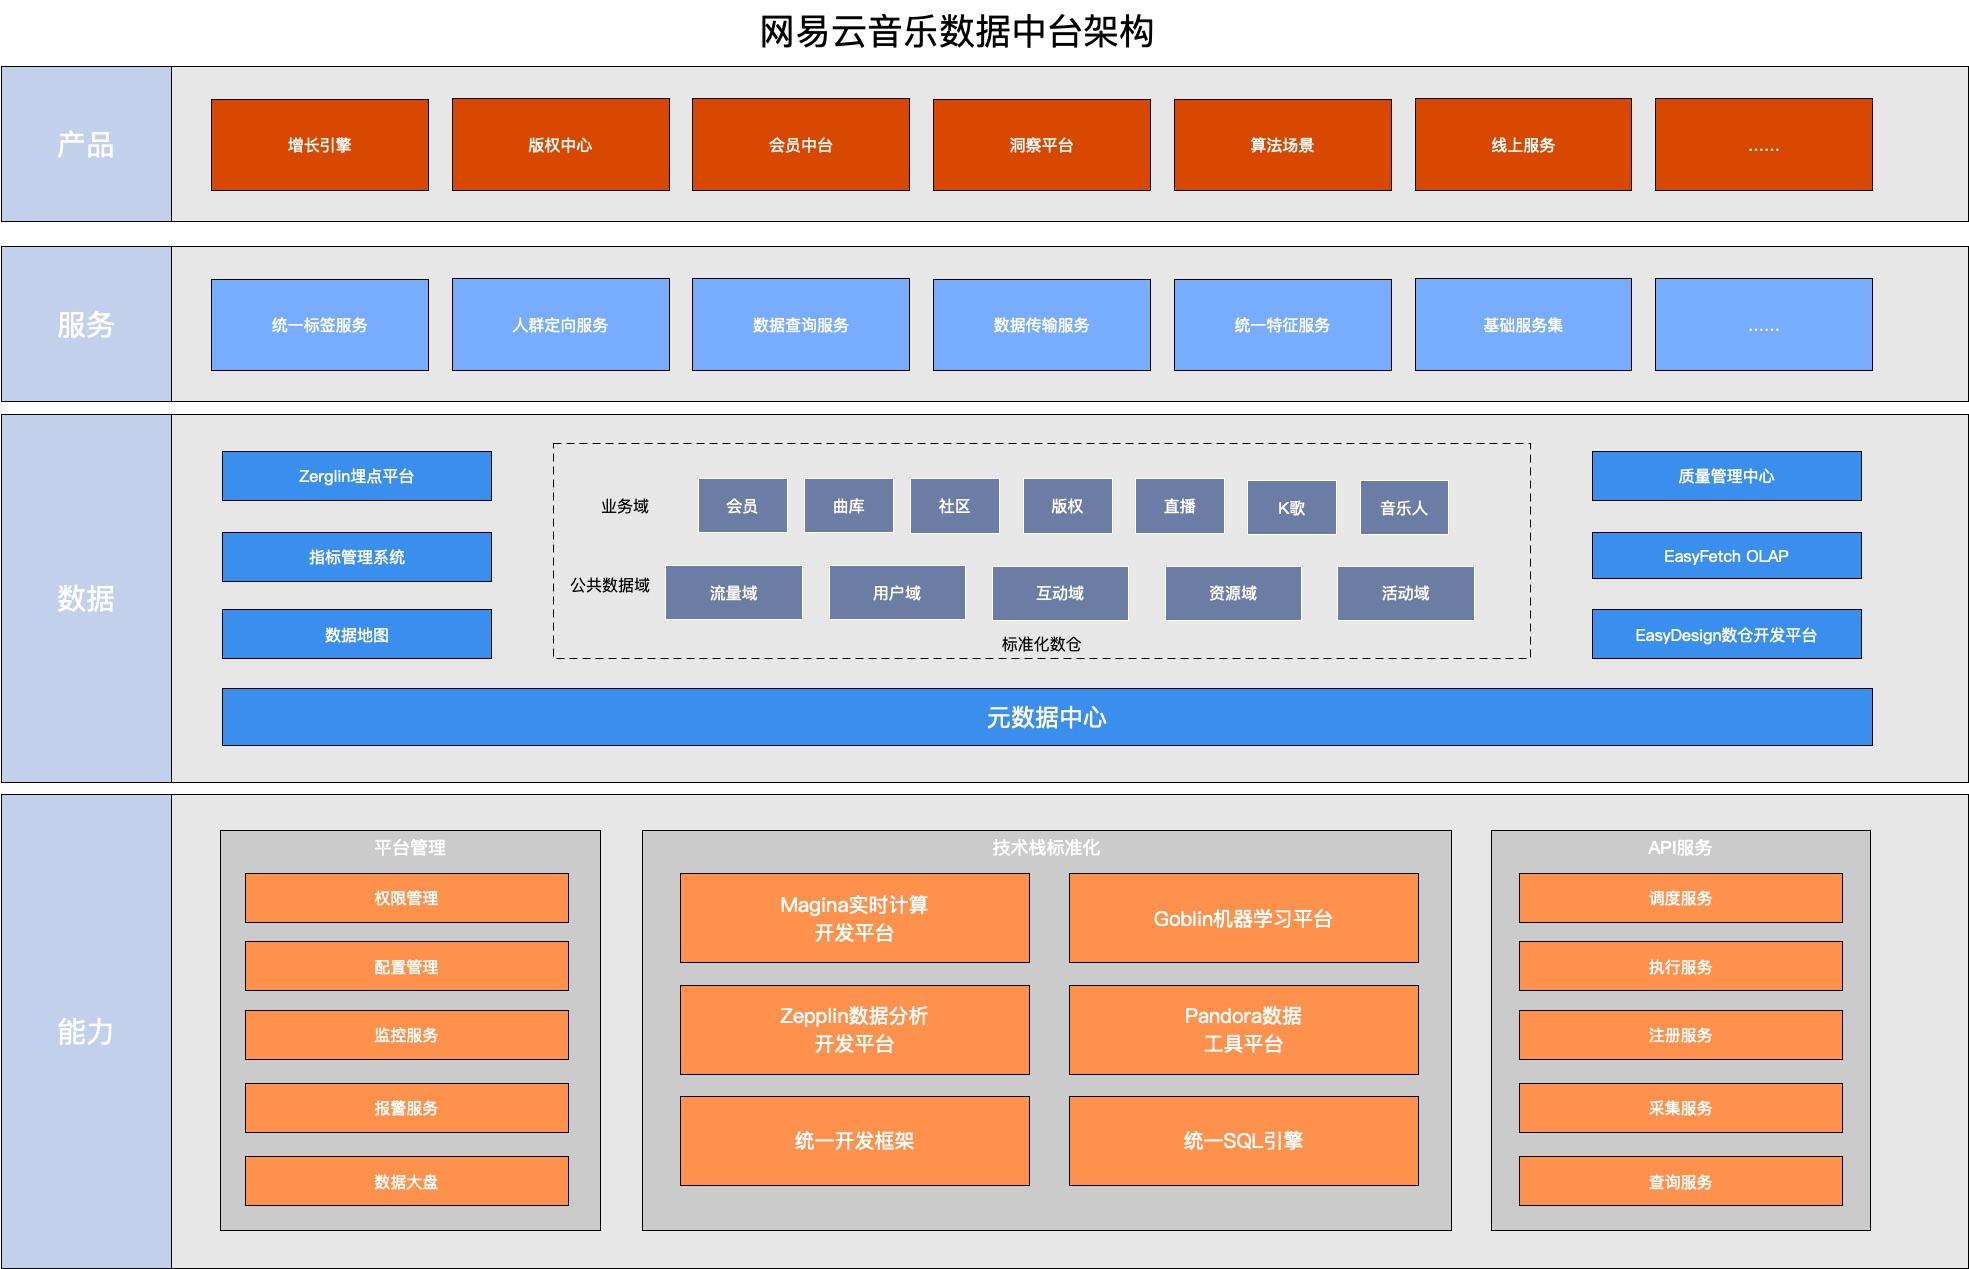Select the 版权中心 product module
This screenshot has width=1969, height=1269.
(x=560, y=143)
